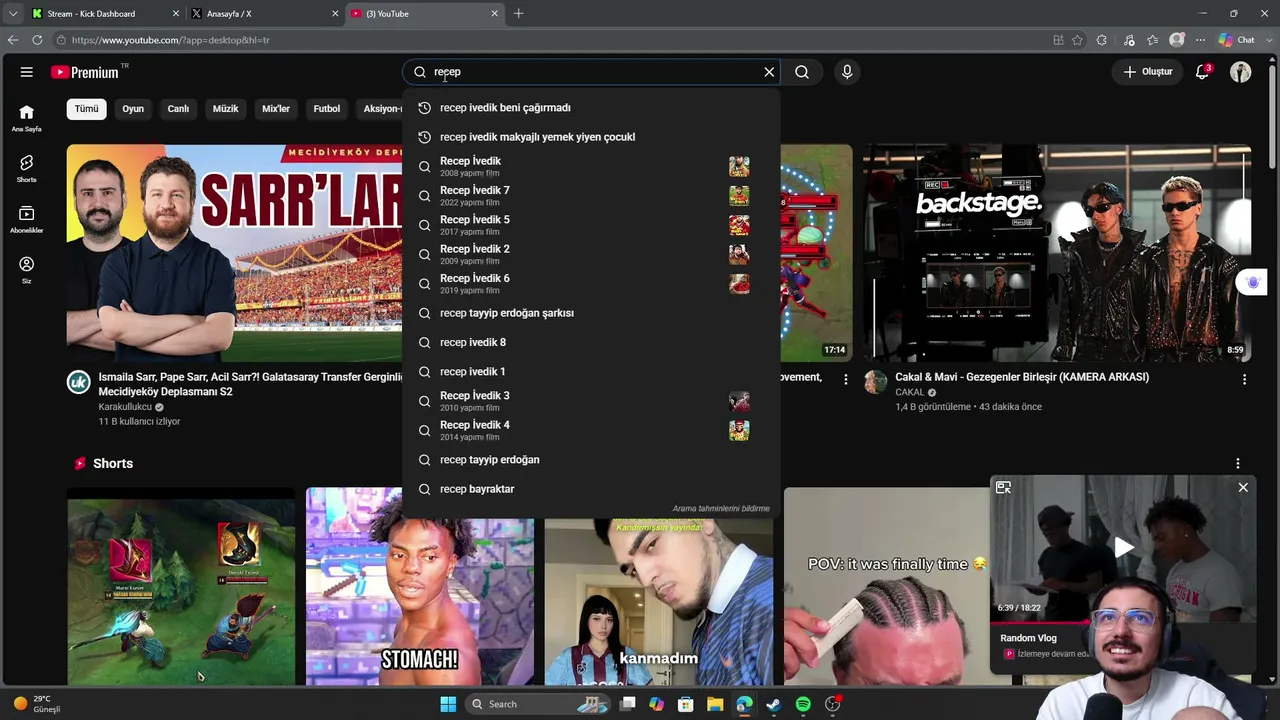The image size is (1280, 720).
Task: Switch to the Anasayfa / X tab
Action: (265, 14)
